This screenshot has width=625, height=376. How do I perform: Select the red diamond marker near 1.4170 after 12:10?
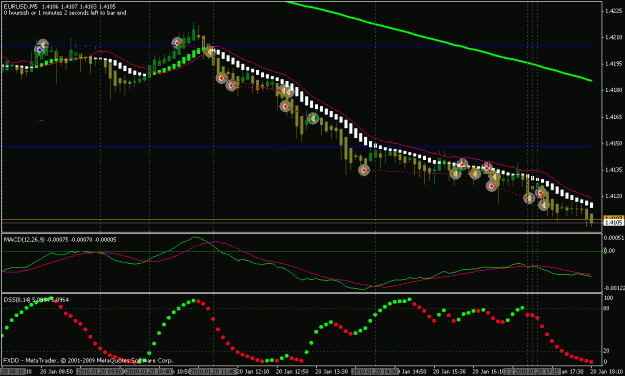[285, 106]
